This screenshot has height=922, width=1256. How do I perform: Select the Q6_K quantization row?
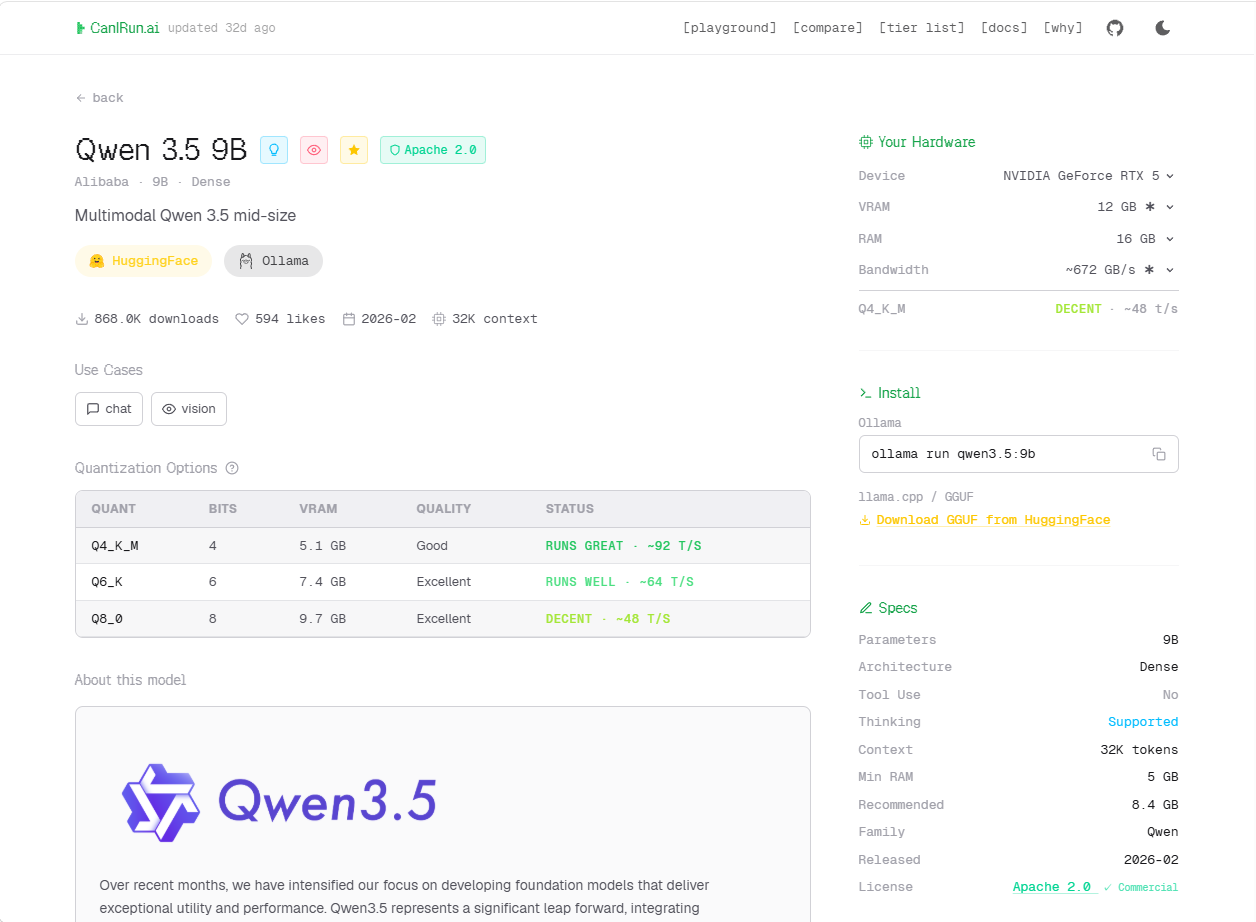(443, 582)
